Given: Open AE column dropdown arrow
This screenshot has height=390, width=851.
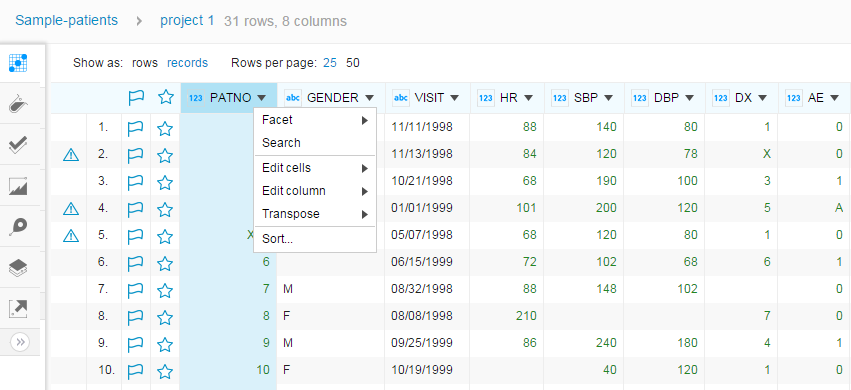Looking at the screenshot, I should [835, 98].
